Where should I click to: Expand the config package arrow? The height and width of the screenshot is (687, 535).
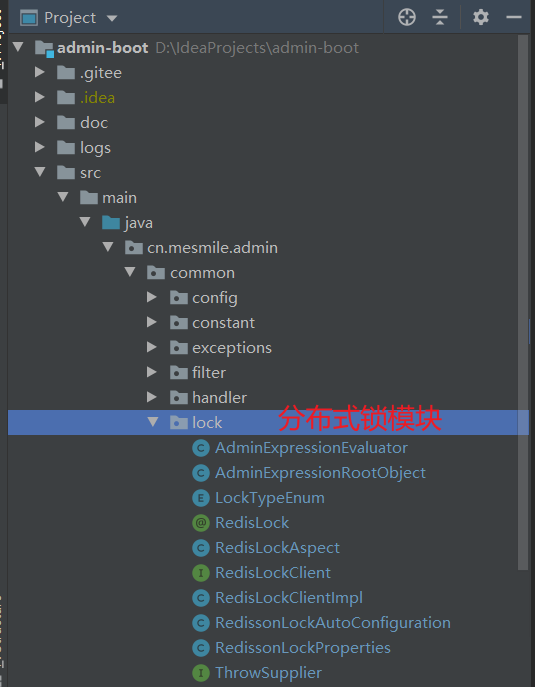[x=152, y=297]
